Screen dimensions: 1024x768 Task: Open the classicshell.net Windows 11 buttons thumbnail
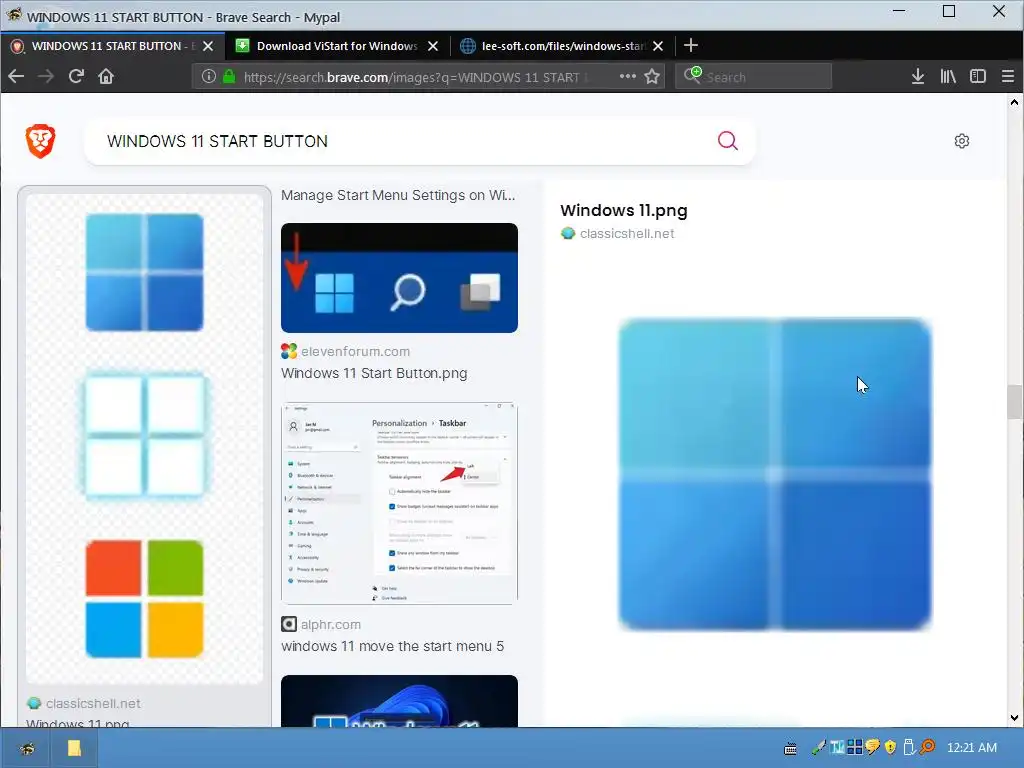pyautogui.click(x=144, y=438)
